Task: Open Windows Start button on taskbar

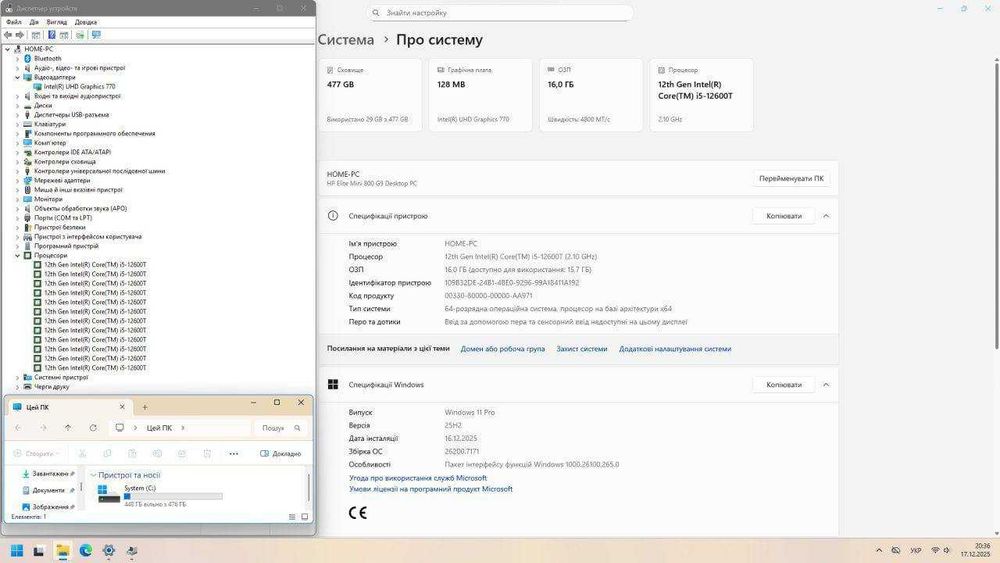Action: (x=17, y=550)
